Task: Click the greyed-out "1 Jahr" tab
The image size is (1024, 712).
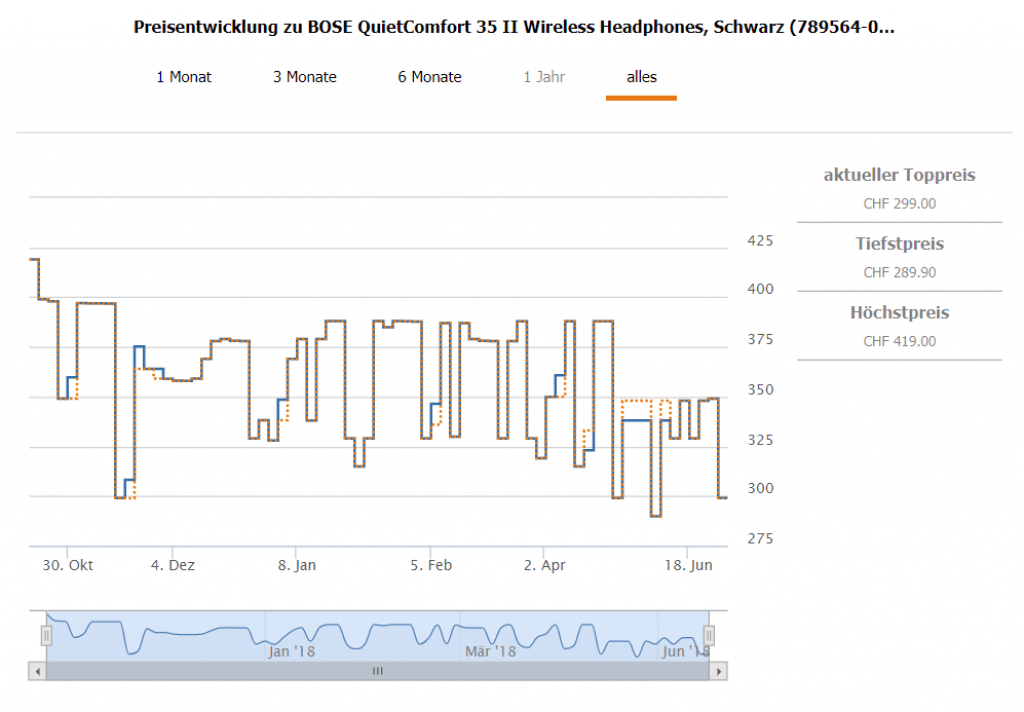Action: coord(544,77)
